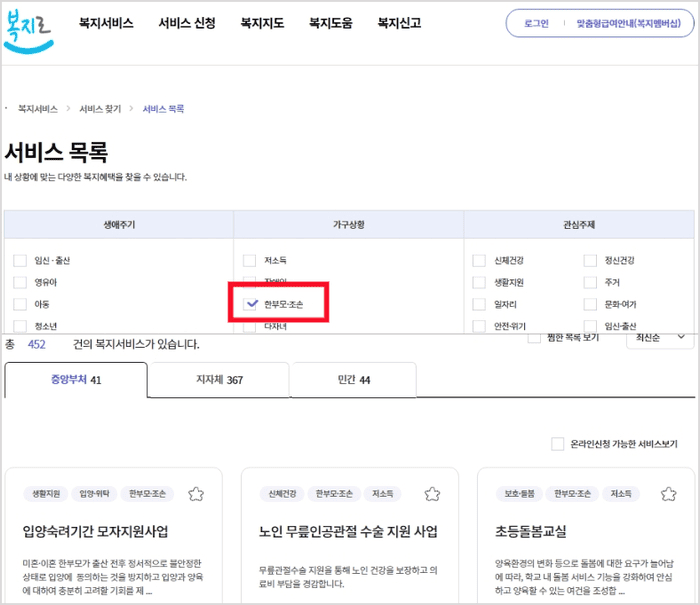700x605 pixels.
Task: Switch to the 지자체 367 tab
Action: pos(219,380)
